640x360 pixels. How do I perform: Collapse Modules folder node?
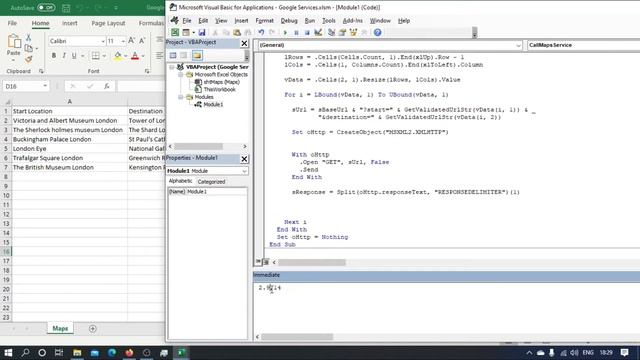point(180,97)
